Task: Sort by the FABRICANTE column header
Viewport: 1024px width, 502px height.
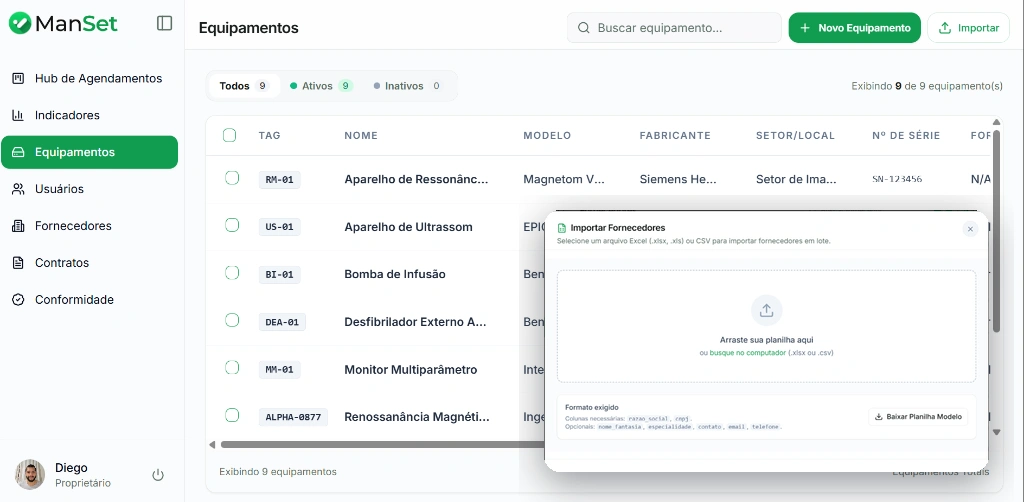Action: point(675,136)
